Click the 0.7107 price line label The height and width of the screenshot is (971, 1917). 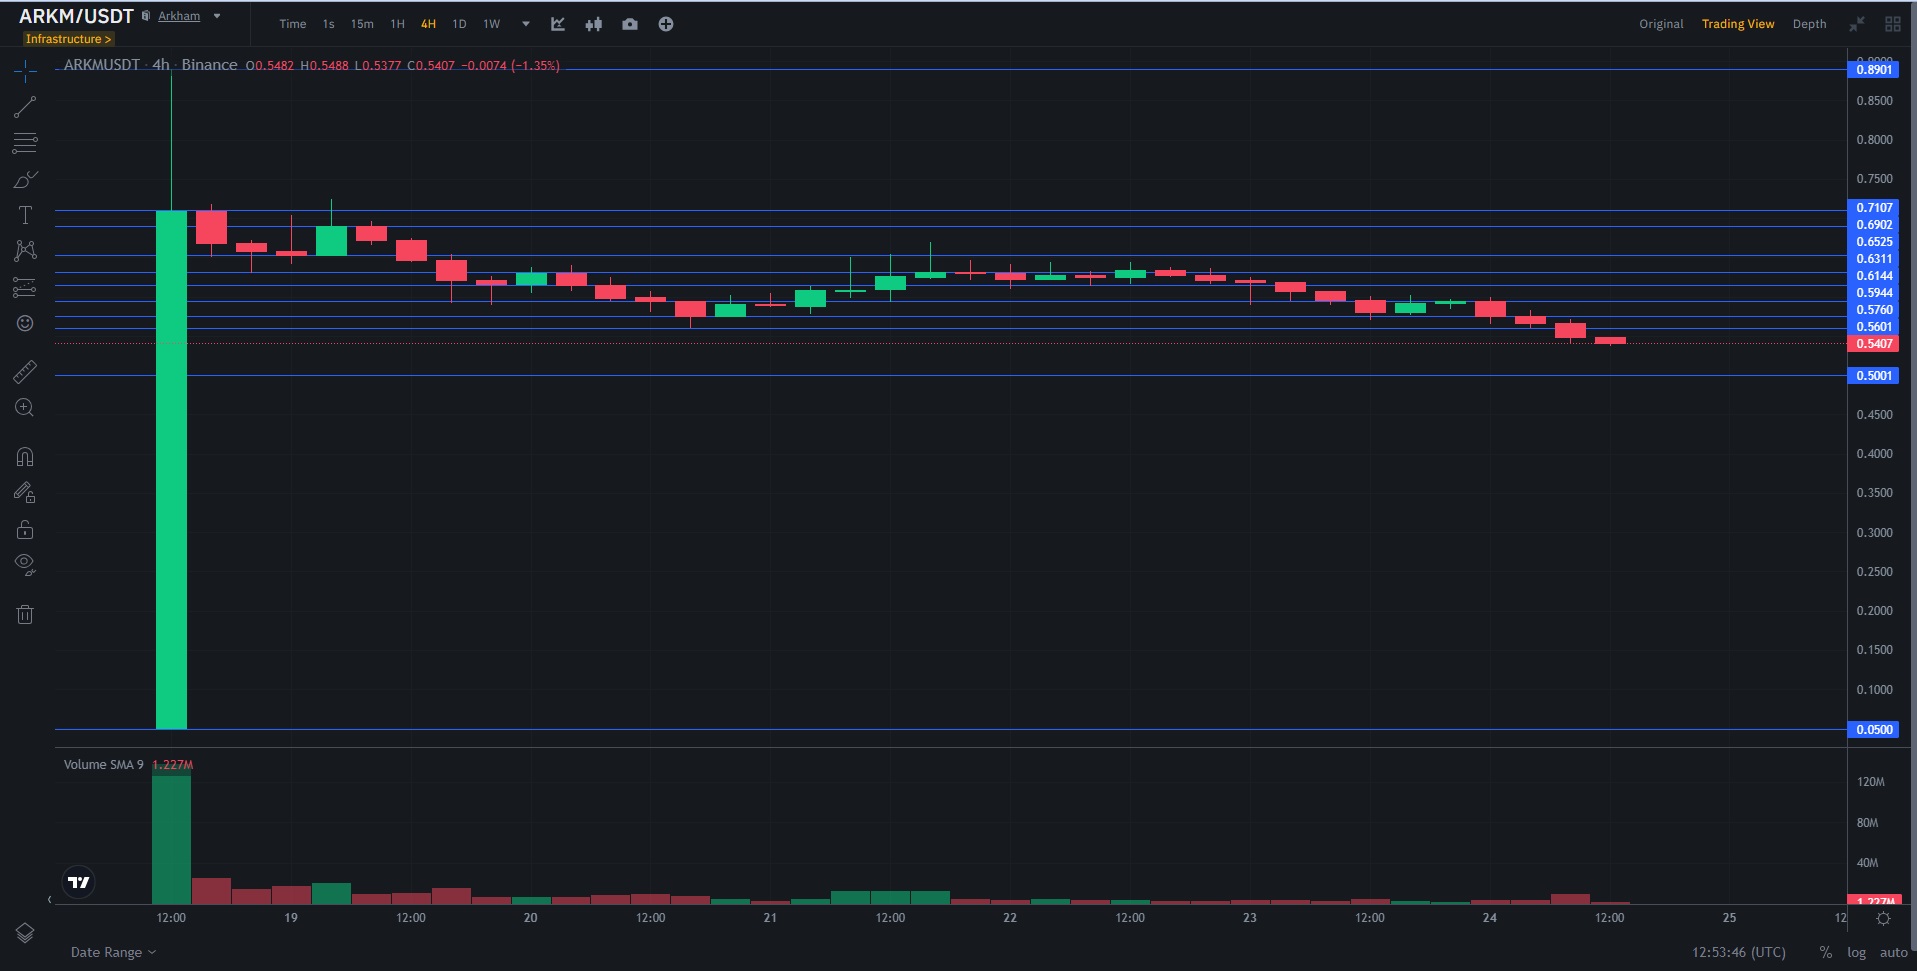click(1874, 208)
